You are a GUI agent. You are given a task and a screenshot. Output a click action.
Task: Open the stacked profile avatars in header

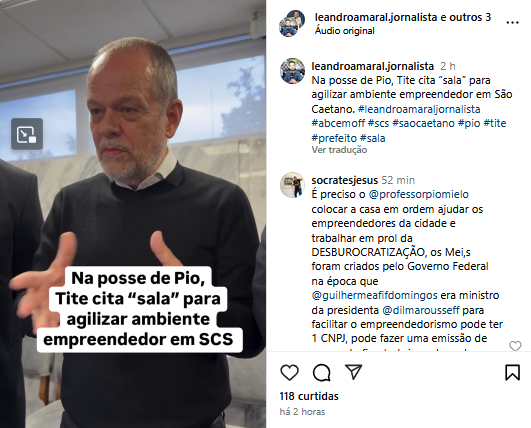point(292,23)
